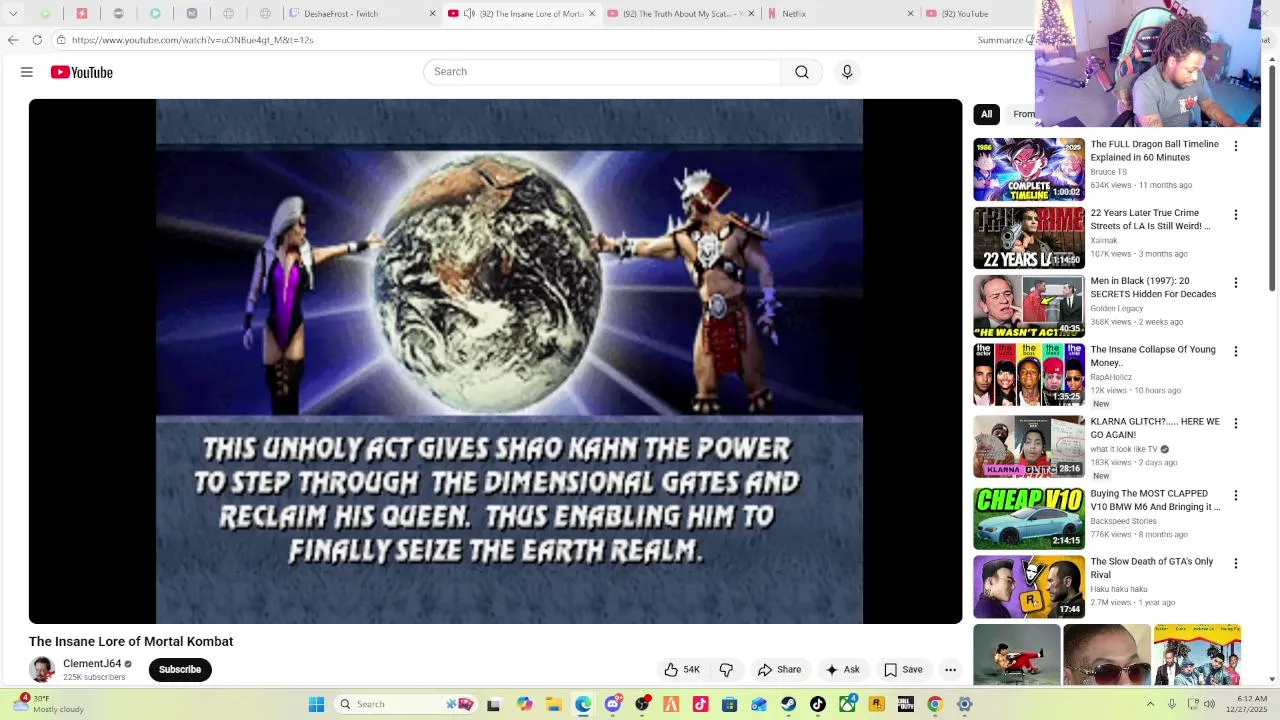The height and width of the screenshot is (720, 1280).
Task: Open ClementJ64 channel avatar
Action: coord(42,670)
